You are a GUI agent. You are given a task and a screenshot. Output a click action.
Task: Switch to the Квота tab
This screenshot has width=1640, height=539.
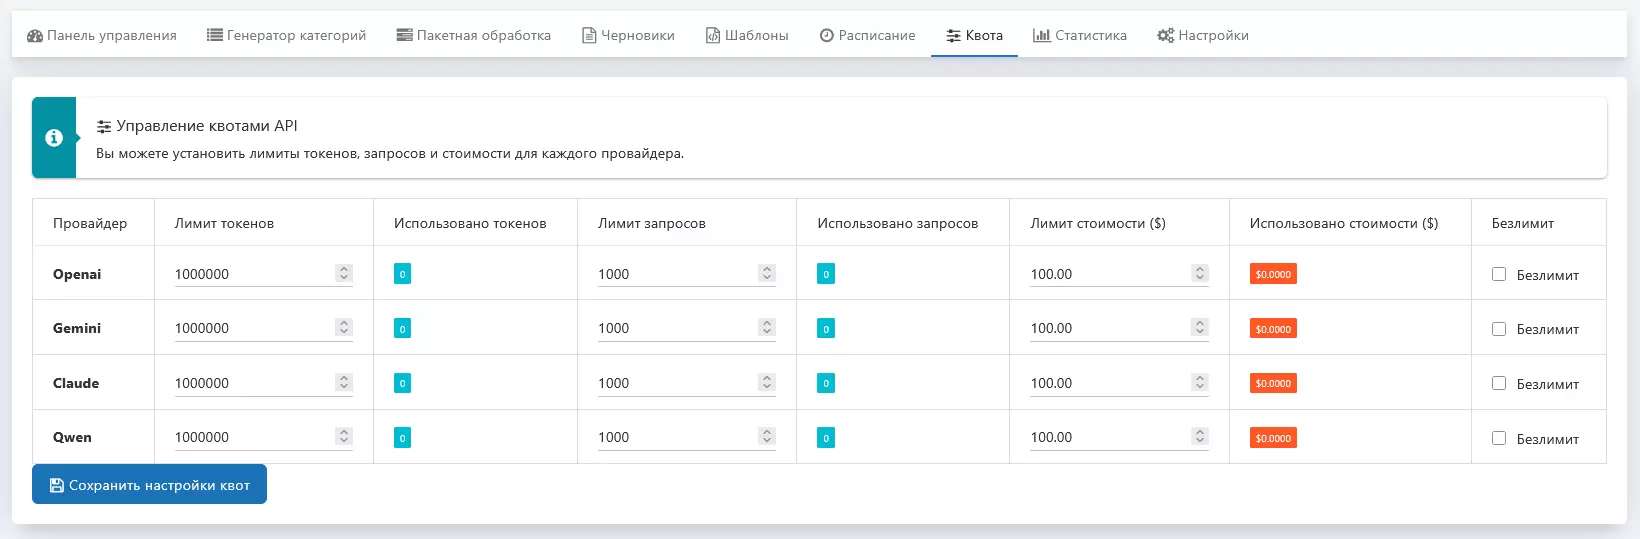click(x=974, y=36)
